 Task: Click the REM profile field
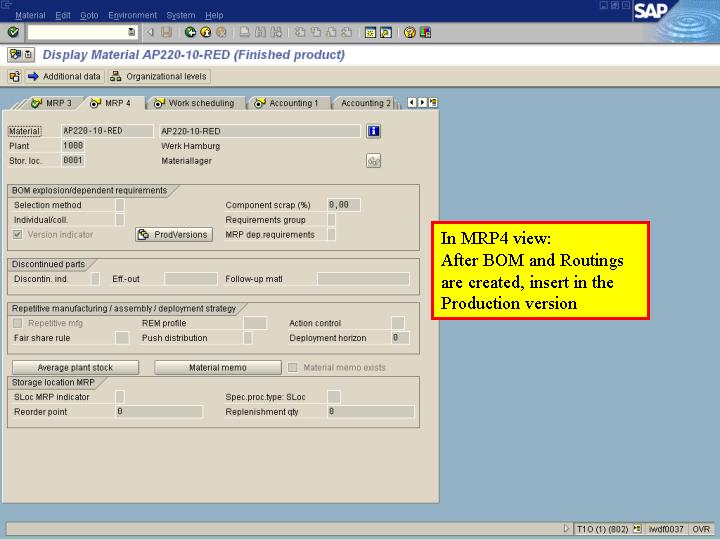[255, 323]
